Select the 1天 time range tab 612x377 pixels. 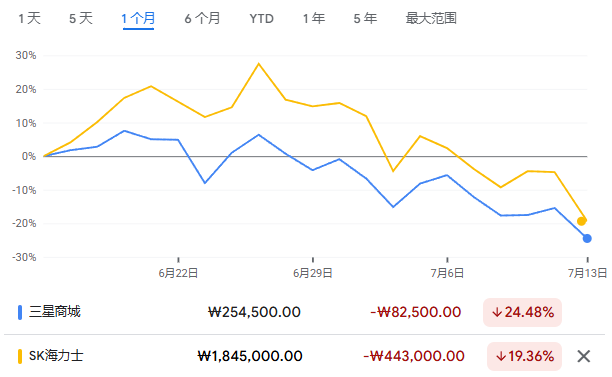(x=30, y=18)
